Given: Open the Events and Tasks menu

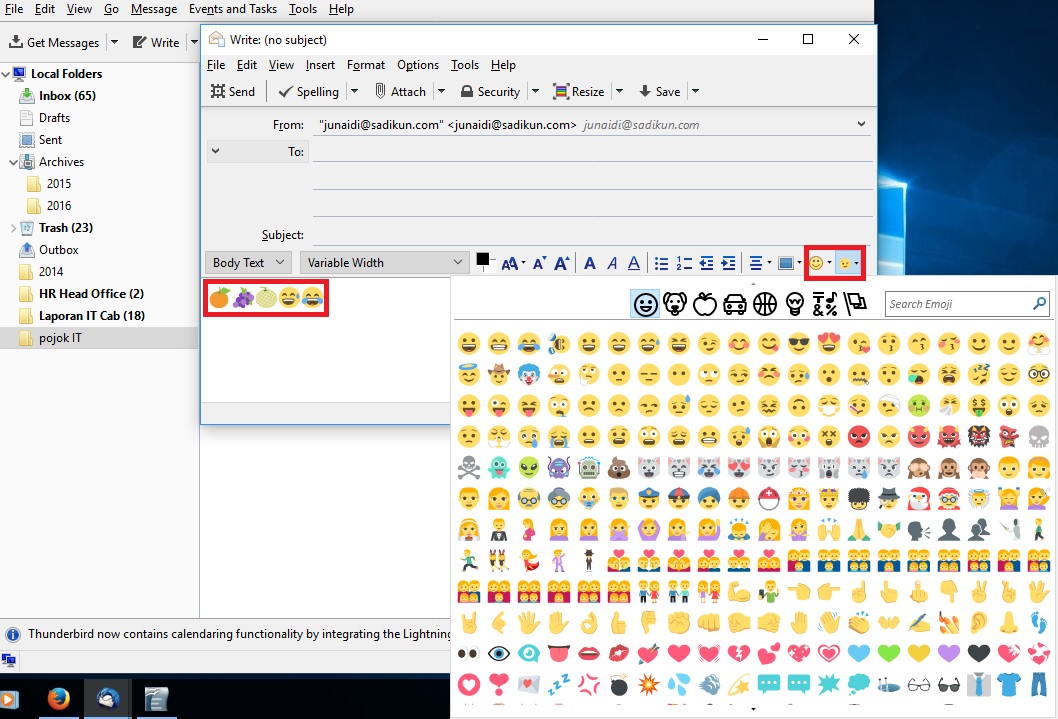Looking at the screenshot, I should (233, 9).
